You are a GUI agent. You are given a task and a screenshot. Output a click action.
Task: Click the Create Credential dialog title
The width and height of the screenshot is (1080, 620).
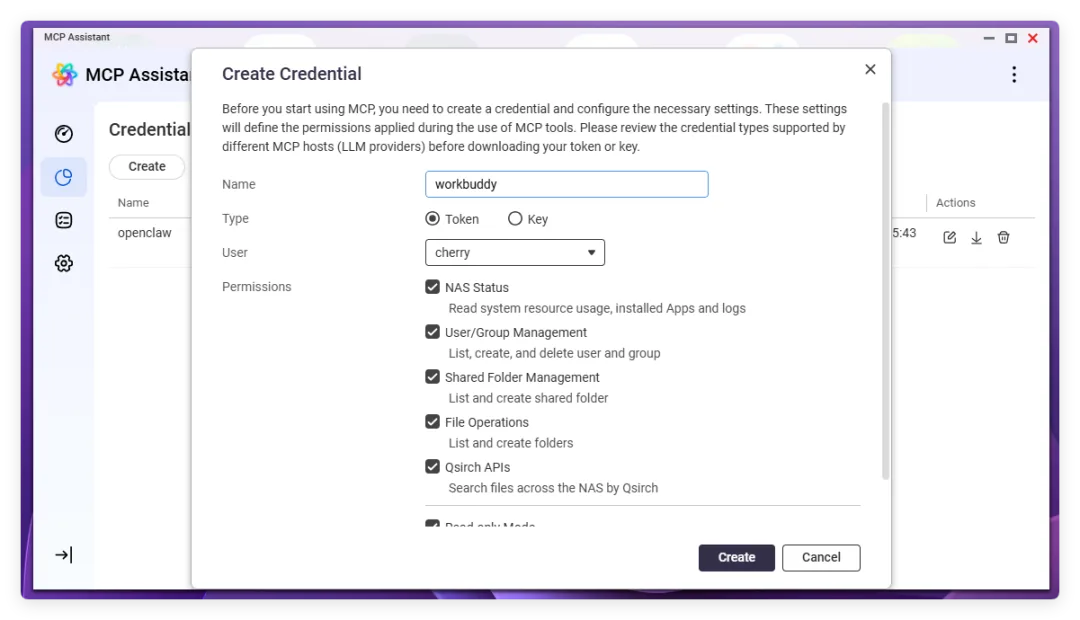pos(291,74)
